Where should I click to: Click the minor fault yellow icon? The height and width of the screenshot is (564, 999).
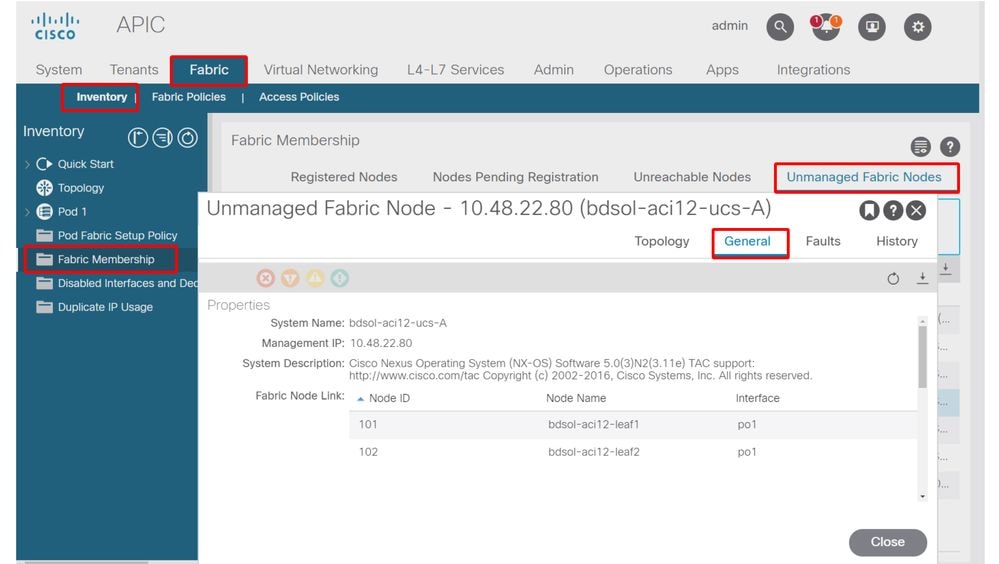(x=315, y=278)
